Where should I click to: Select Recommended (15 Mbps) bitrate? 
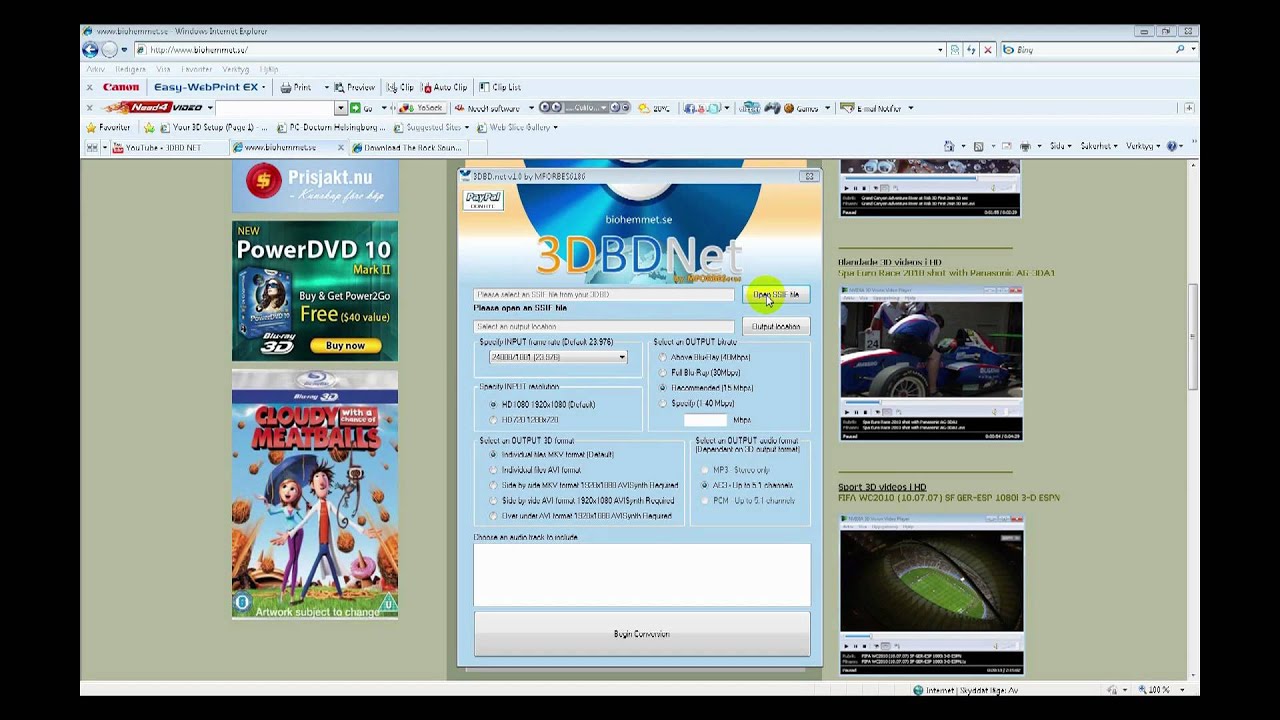point(663,388)
